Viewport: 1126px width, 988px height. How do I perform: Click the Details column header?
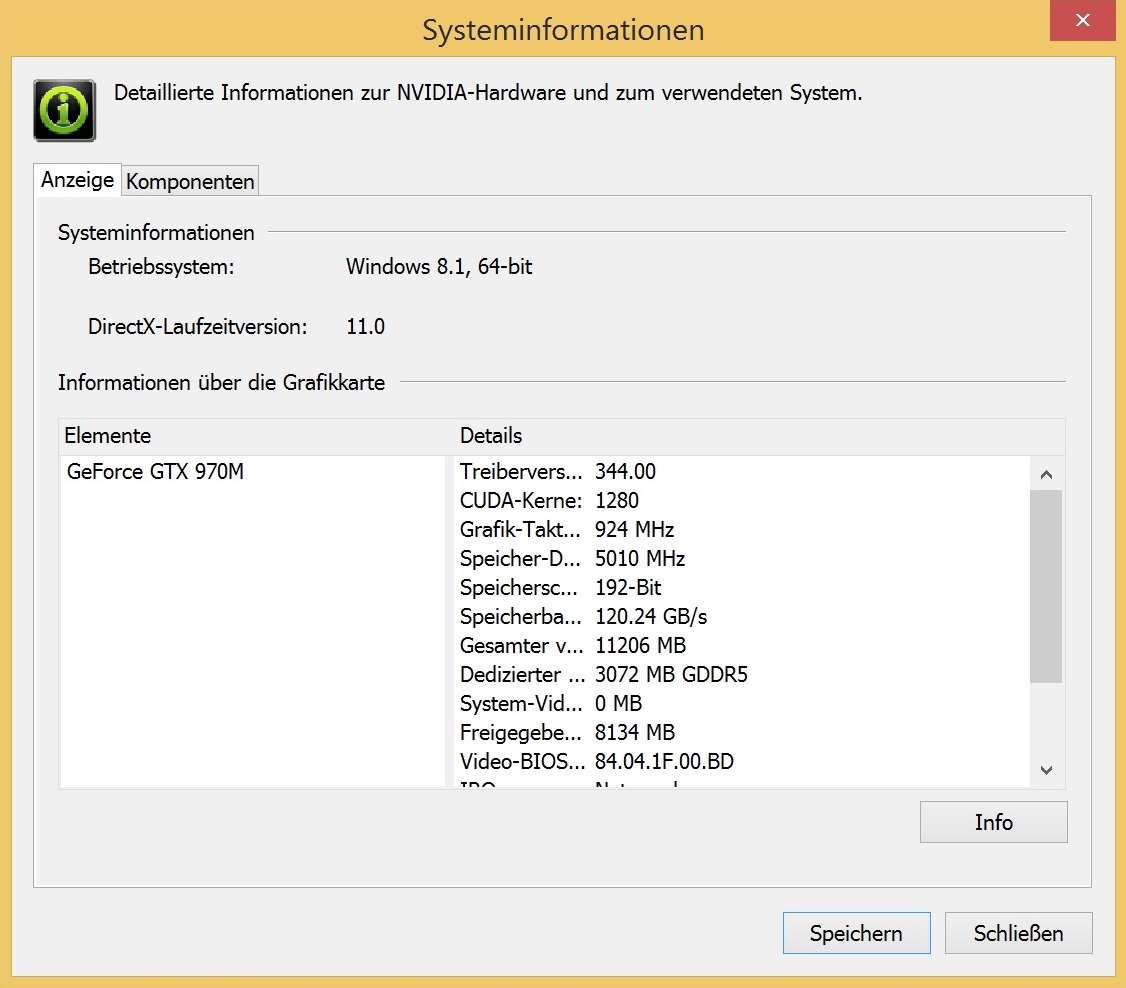[x=760, y=436]
